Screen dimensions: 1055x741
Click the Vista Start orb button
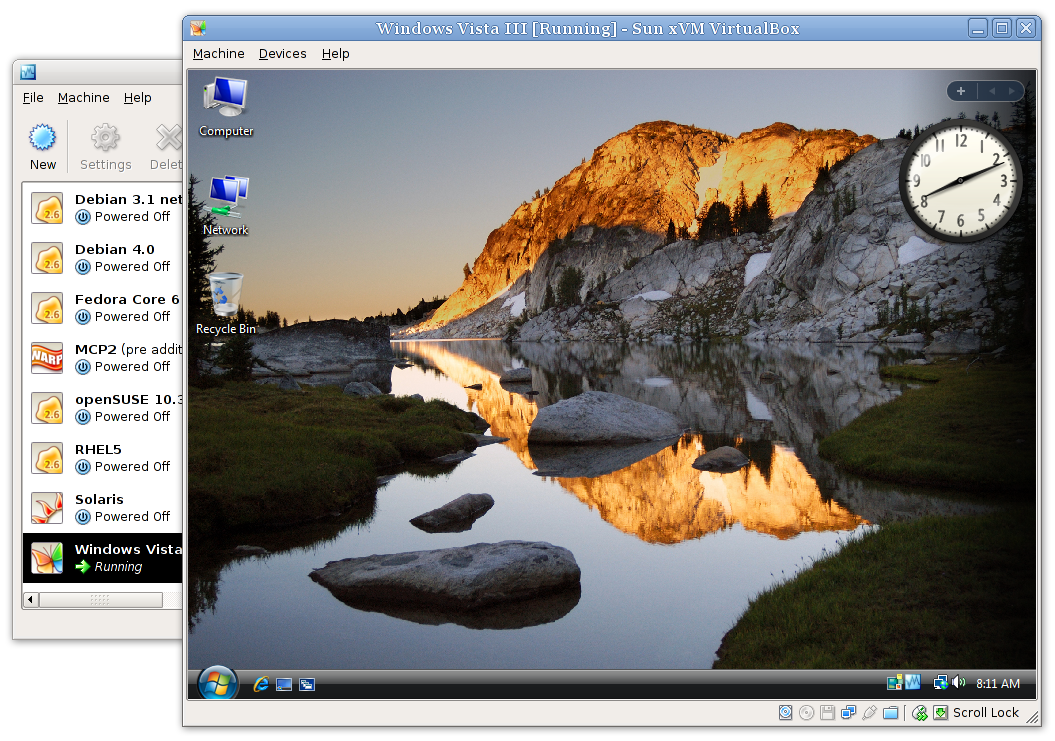tap(217, 683)
